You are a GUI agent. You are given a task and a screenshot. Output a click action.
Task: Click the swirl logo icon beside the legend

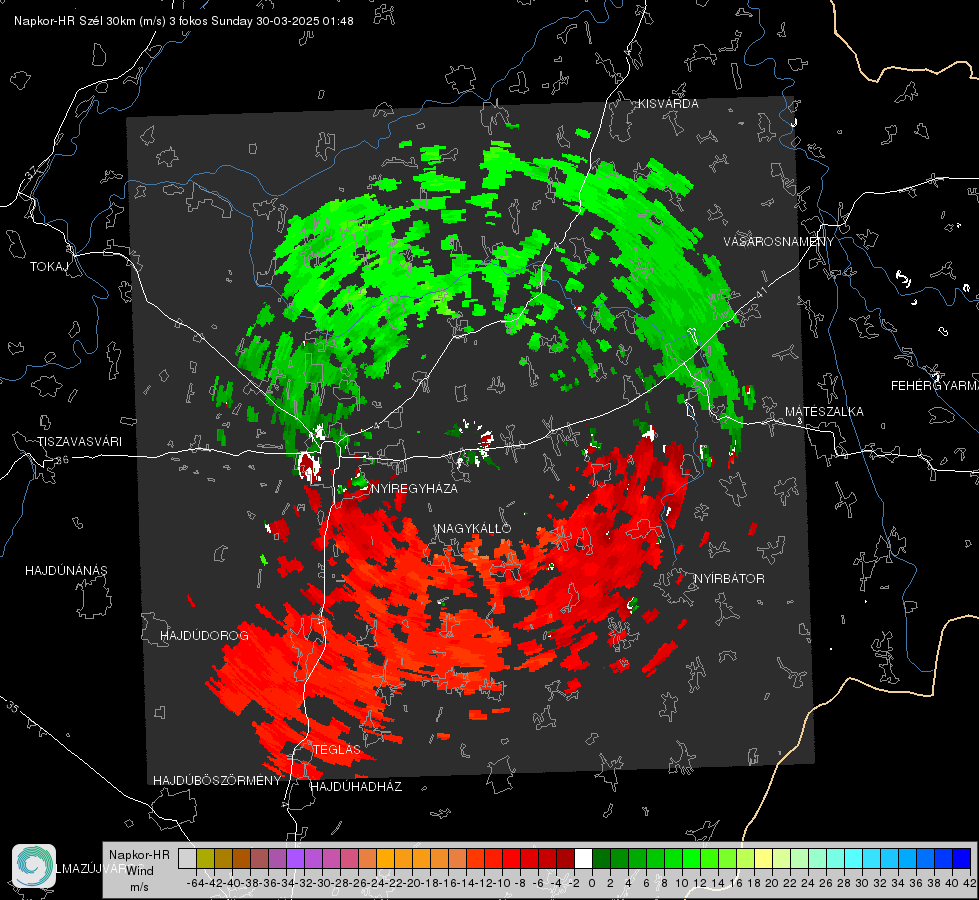(x=34, y=865)
